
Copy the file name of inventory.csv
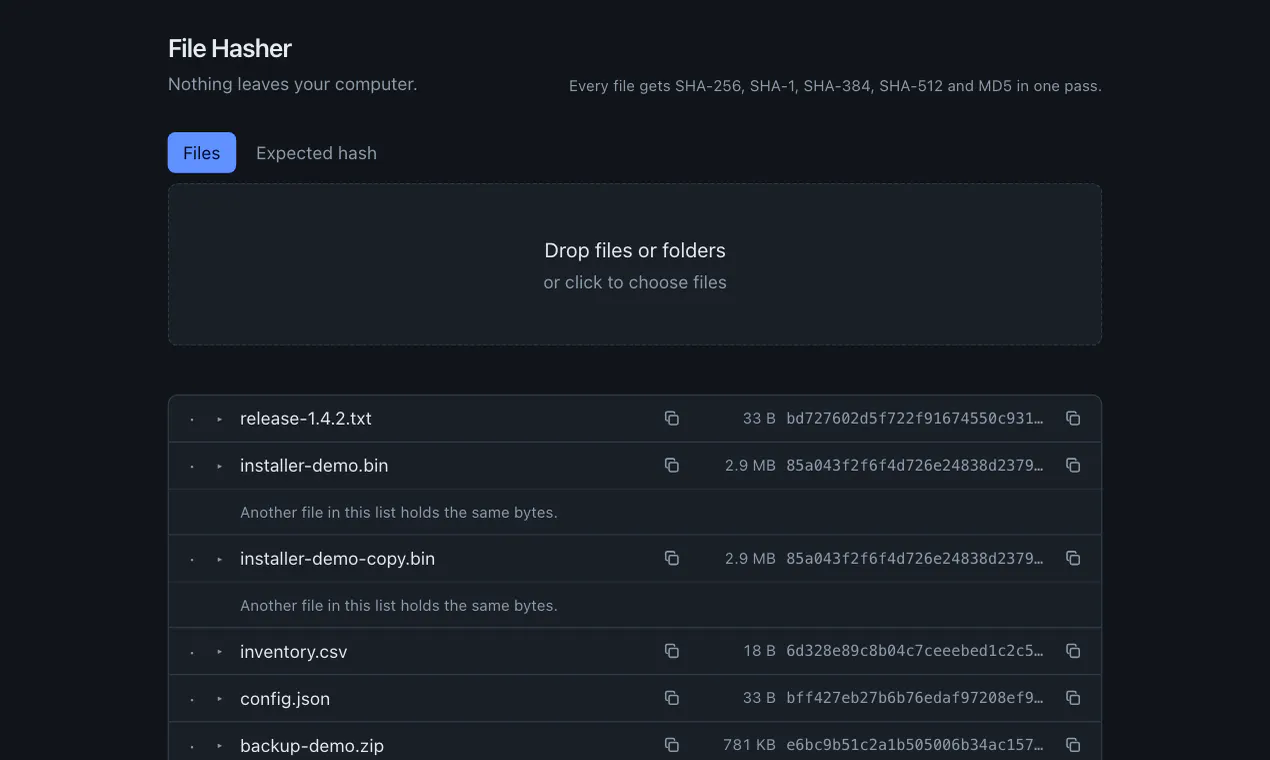[x=672, y=651]
